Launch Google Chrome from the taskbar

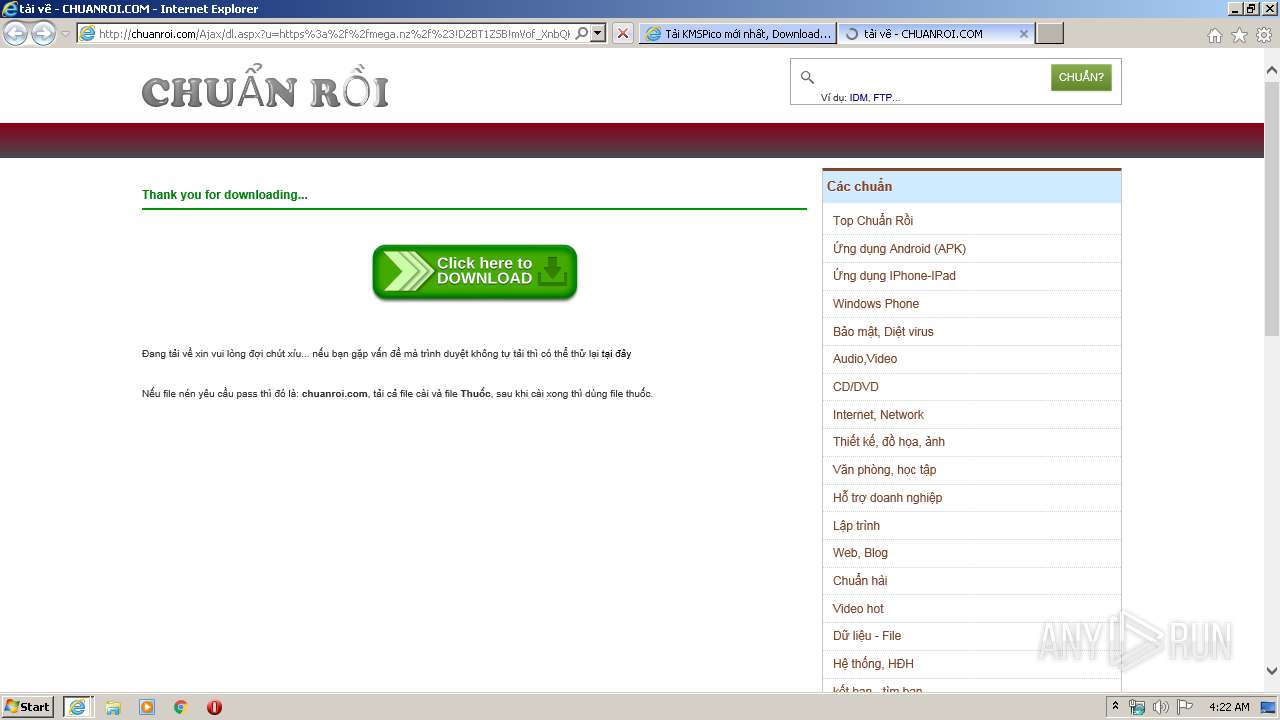coord(181,707)
